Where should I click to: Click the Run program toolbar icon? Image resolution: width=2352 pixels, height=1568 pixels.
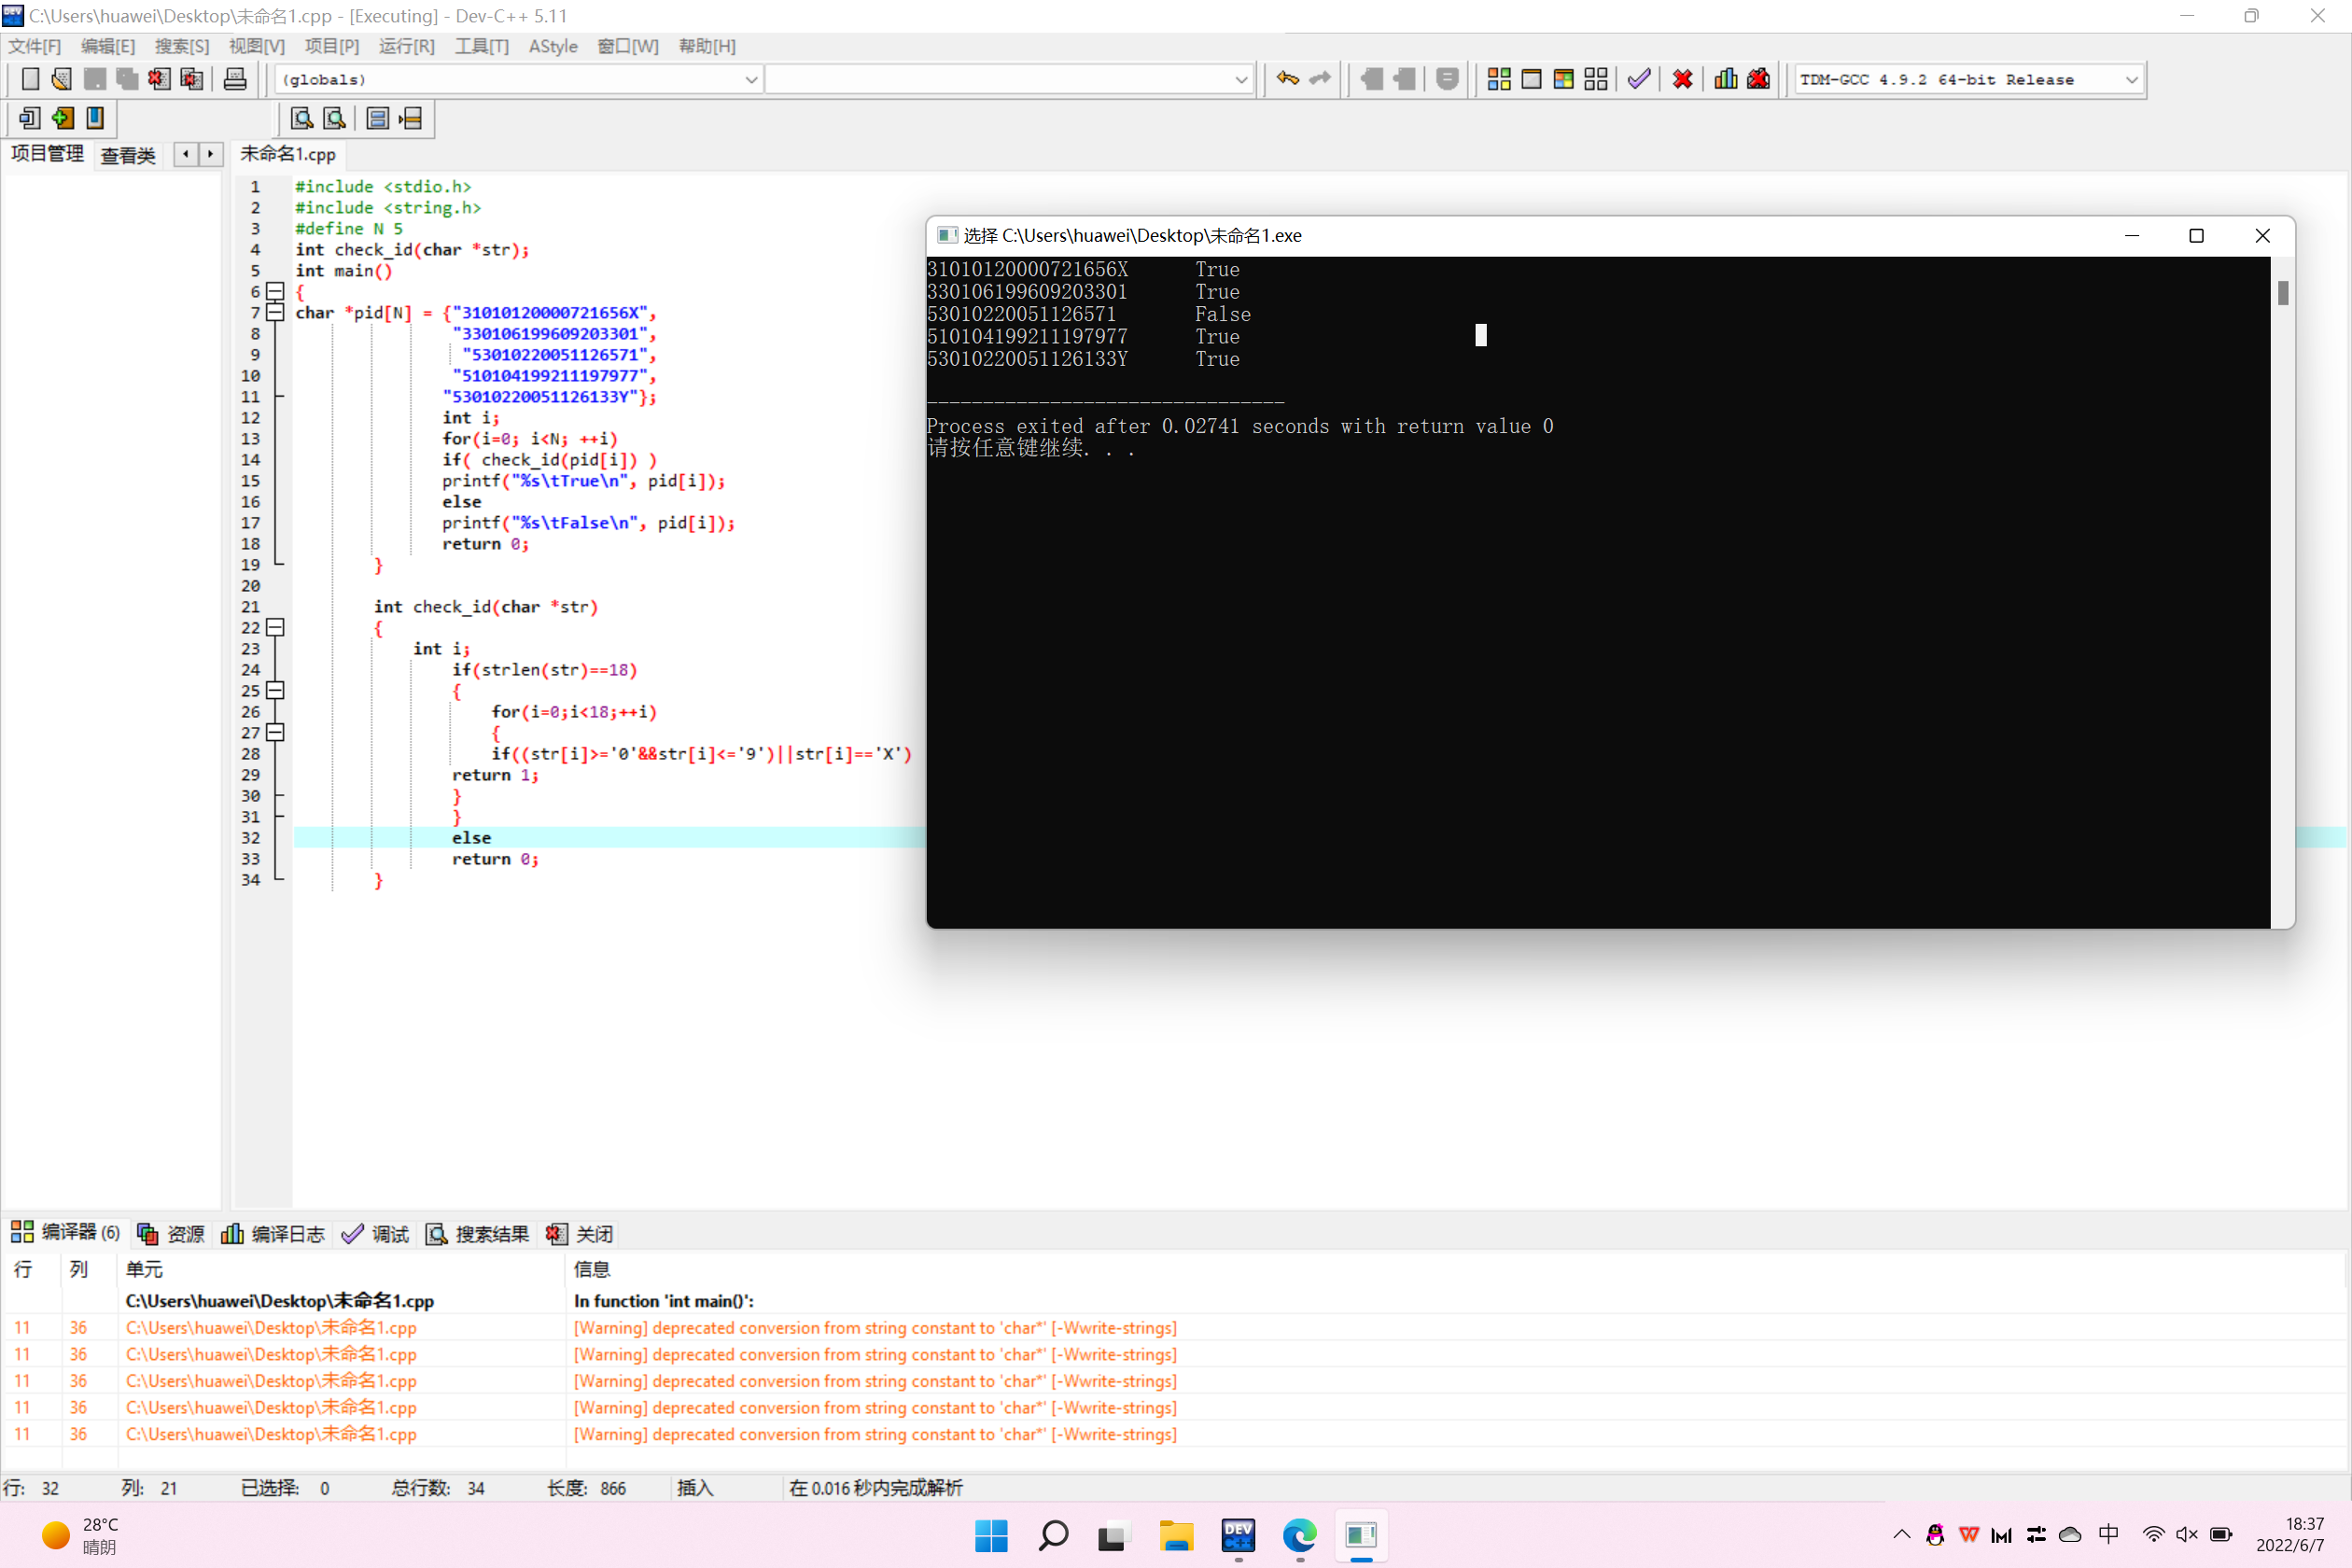pos(1531,79)
